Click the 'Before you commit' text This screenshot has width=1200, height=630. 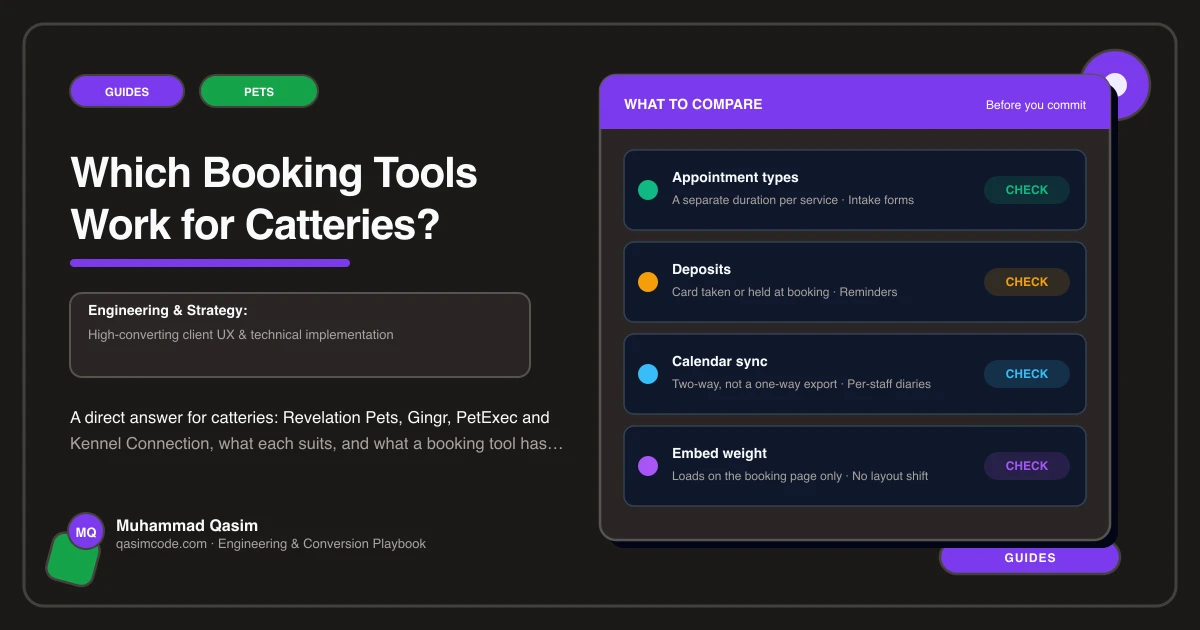coord(1036,105)
